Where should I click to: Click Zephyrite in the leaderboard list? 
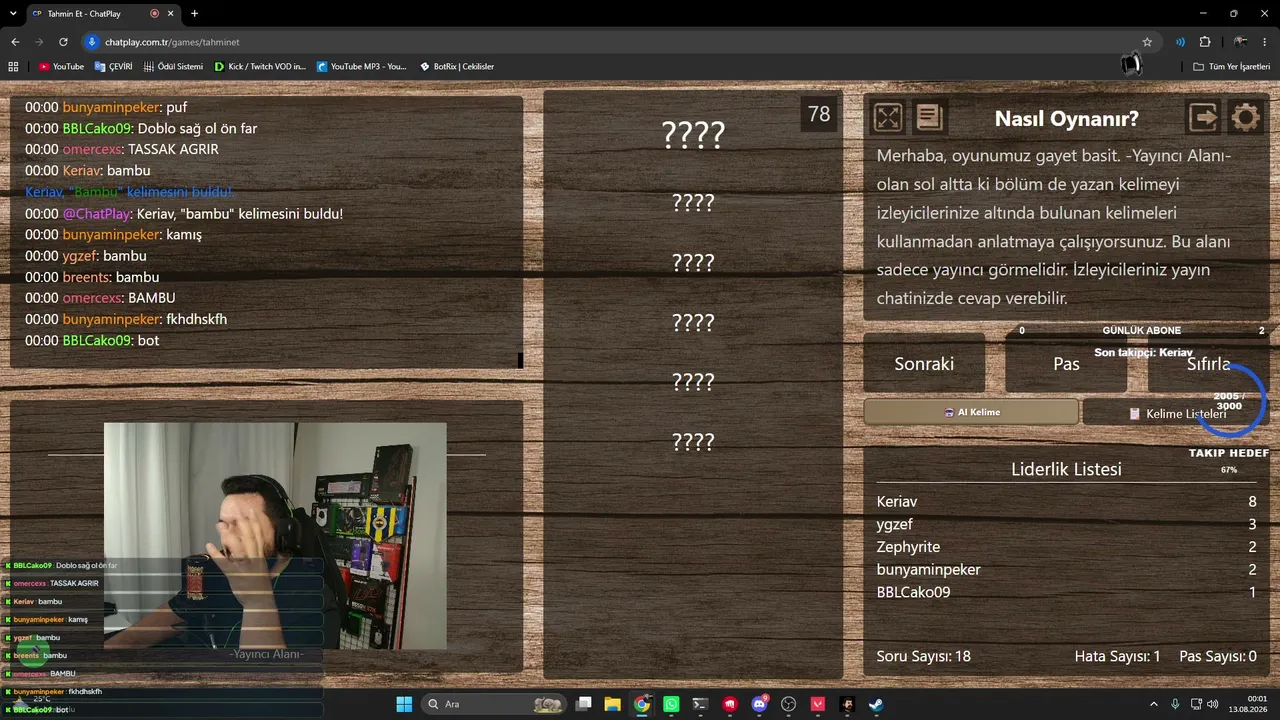908,547
